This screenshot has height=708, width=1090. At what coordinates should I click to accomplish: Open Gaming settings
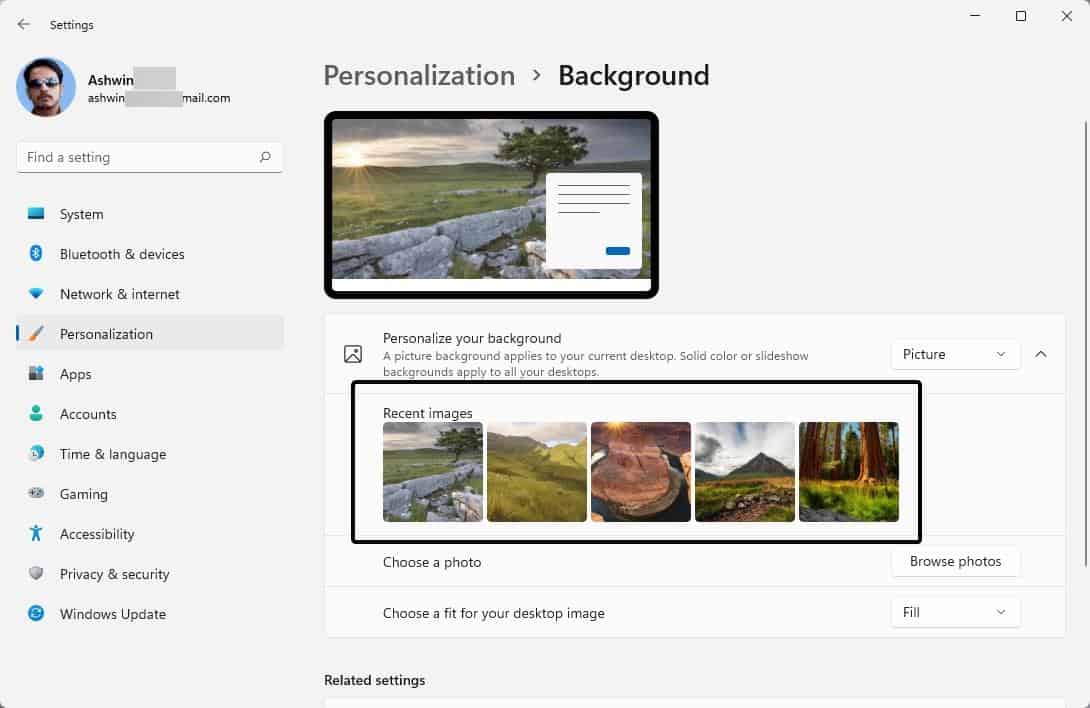click(x=83, y=493)
